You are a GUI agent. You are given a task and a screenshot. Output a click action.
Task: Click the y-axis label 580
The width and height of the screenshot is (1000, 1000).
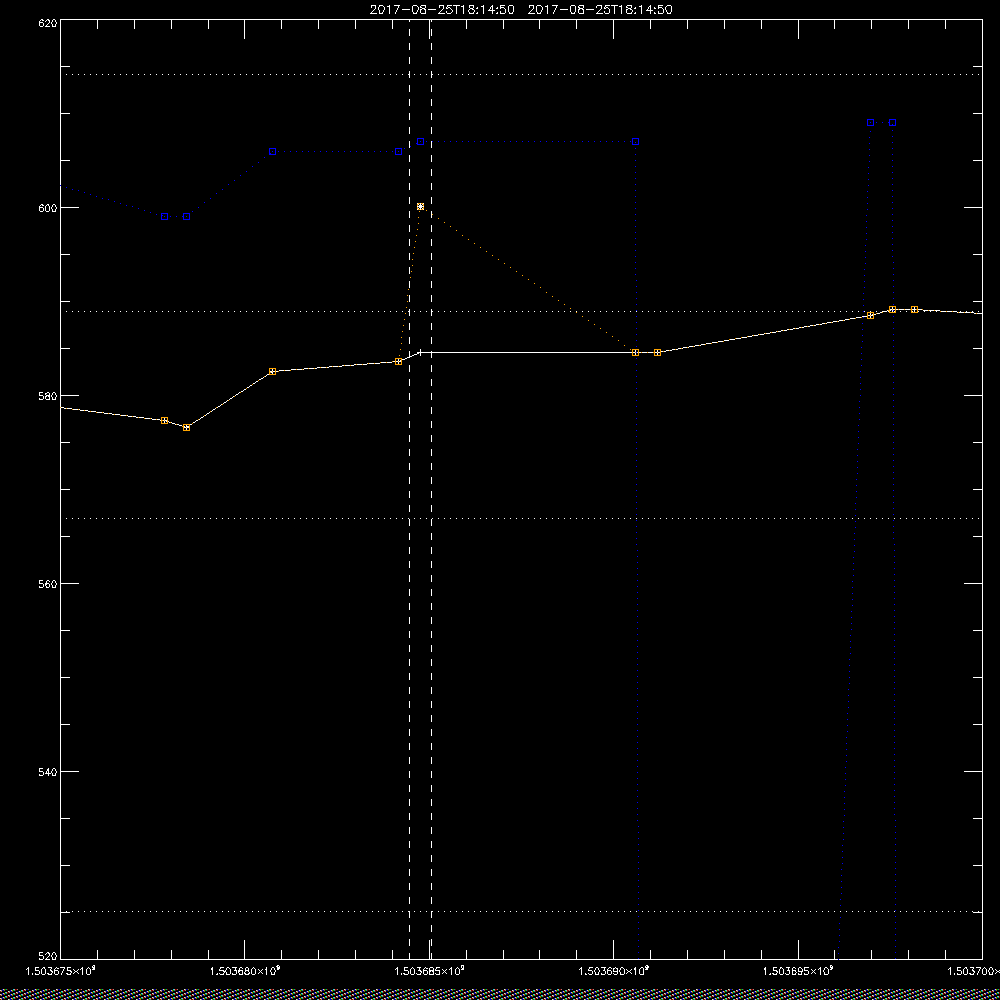[x=49, y=395]
